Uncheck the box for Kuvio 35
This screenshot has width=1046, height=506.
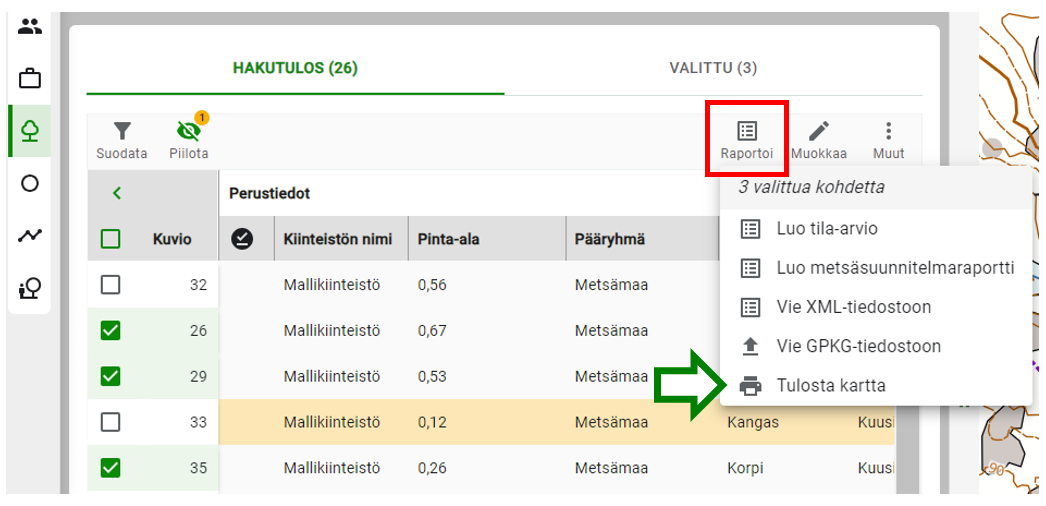(110, 468)
